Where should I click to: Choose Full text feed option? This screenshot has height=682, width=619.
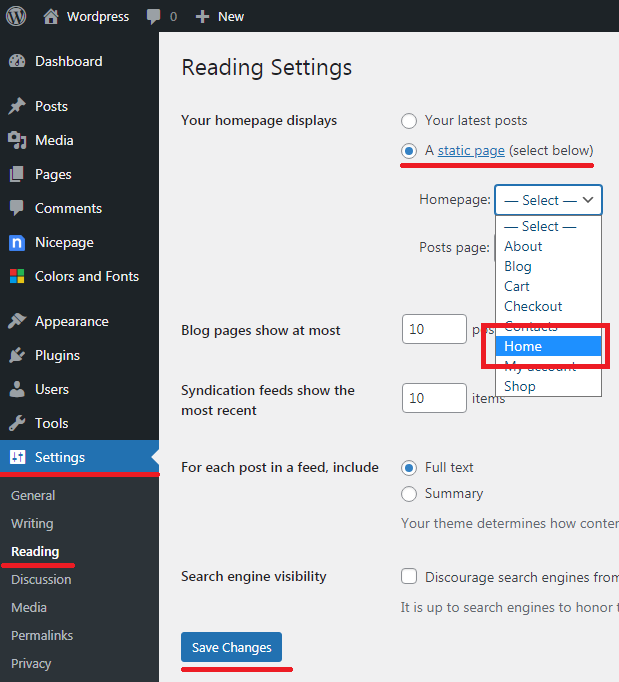409,468
